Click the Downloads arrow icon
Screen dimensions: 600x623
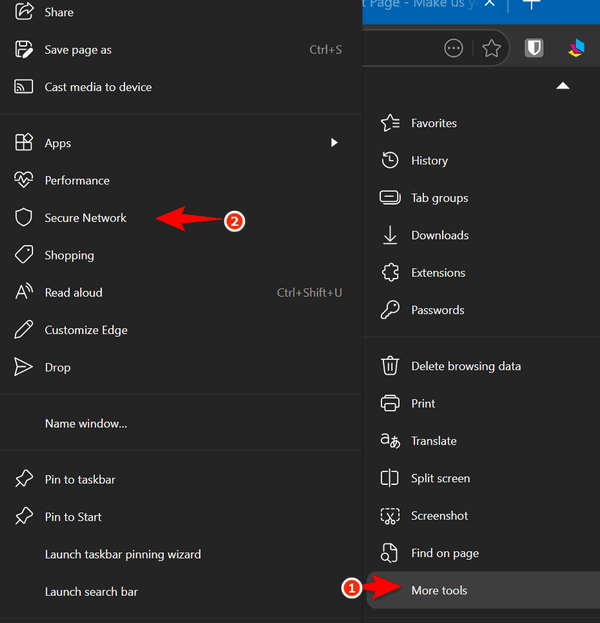[390, 235]
